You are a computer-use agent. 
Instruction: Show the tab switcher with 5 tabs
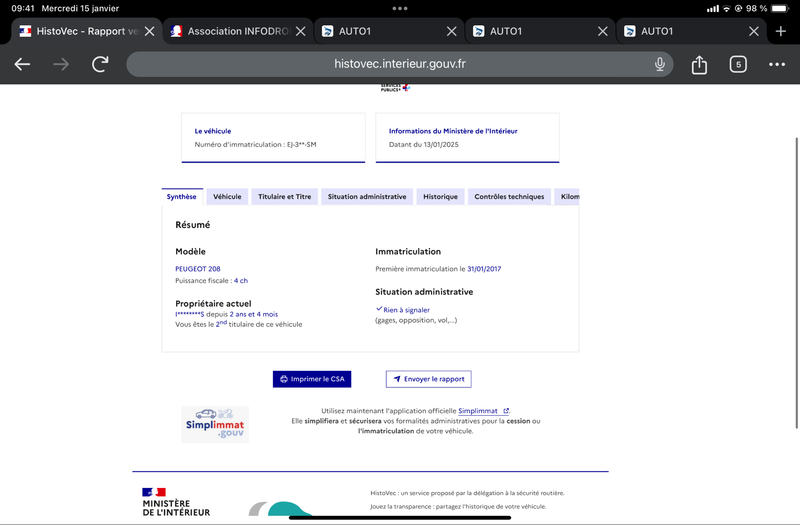coord(738,64)
